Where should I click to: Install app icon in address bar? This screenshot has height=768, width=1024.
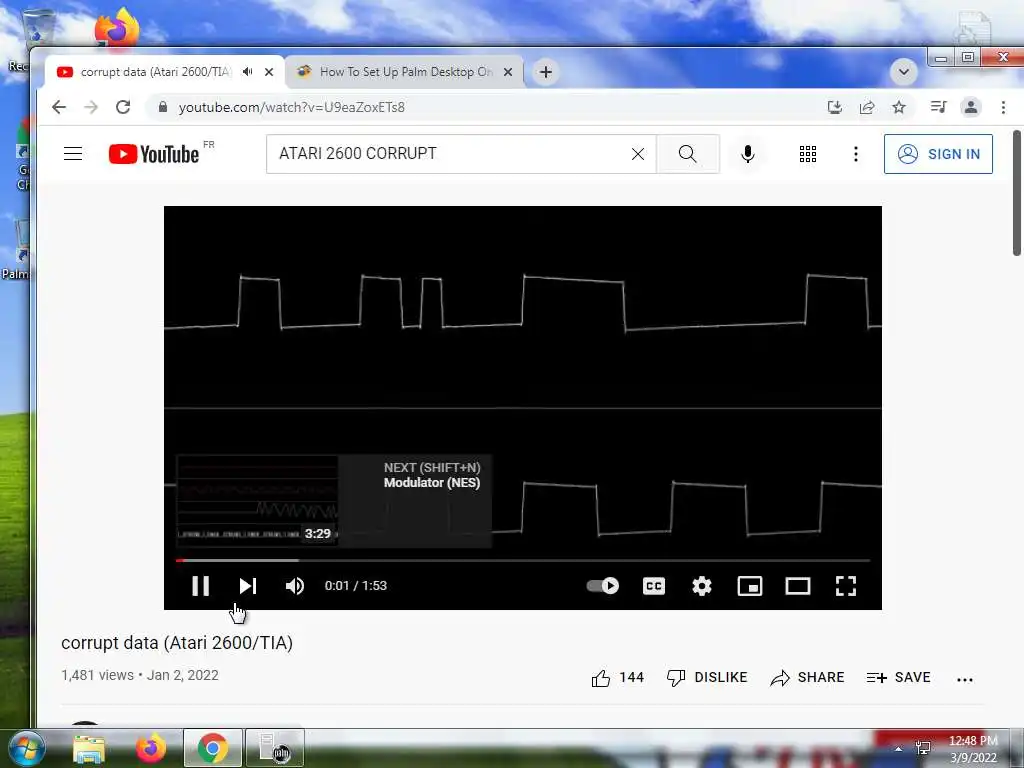835,107
